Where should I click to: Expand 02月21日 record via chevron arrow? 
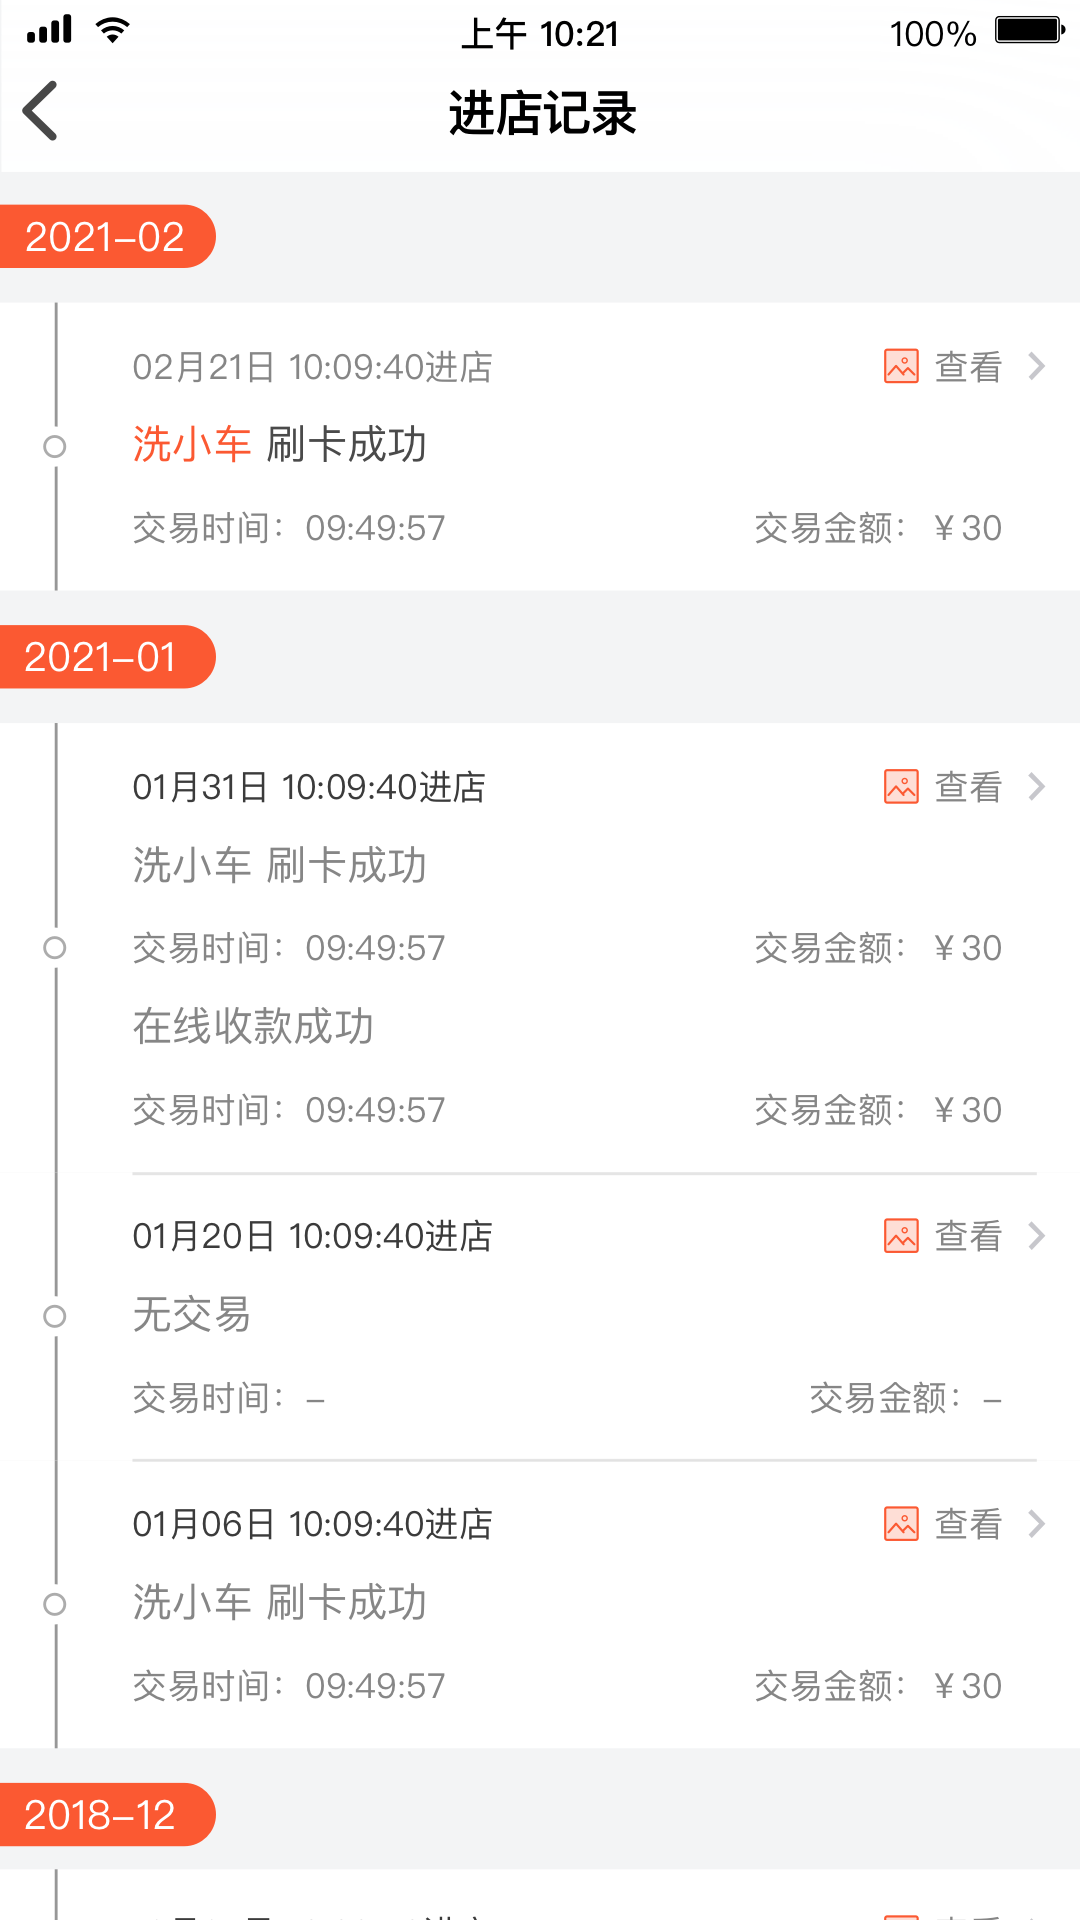click(1037, 367)
